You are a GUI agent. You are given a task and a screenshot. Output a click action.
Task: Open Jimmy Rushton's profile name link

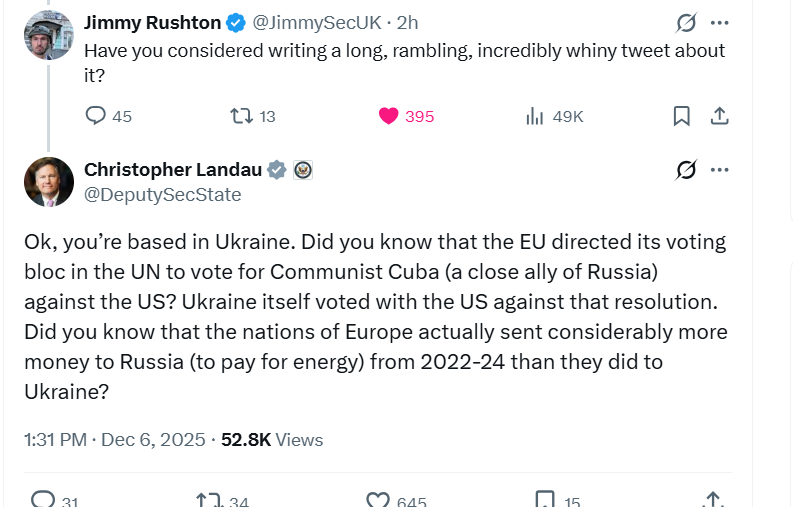click(x=150, y=22)
